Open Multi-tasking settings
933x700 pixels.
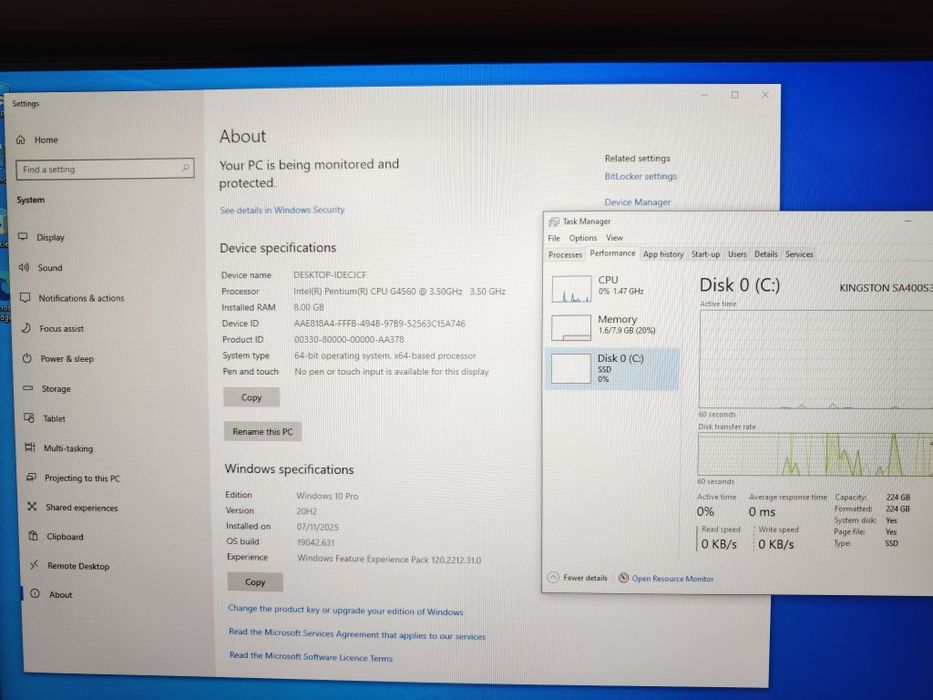(59, 448)
